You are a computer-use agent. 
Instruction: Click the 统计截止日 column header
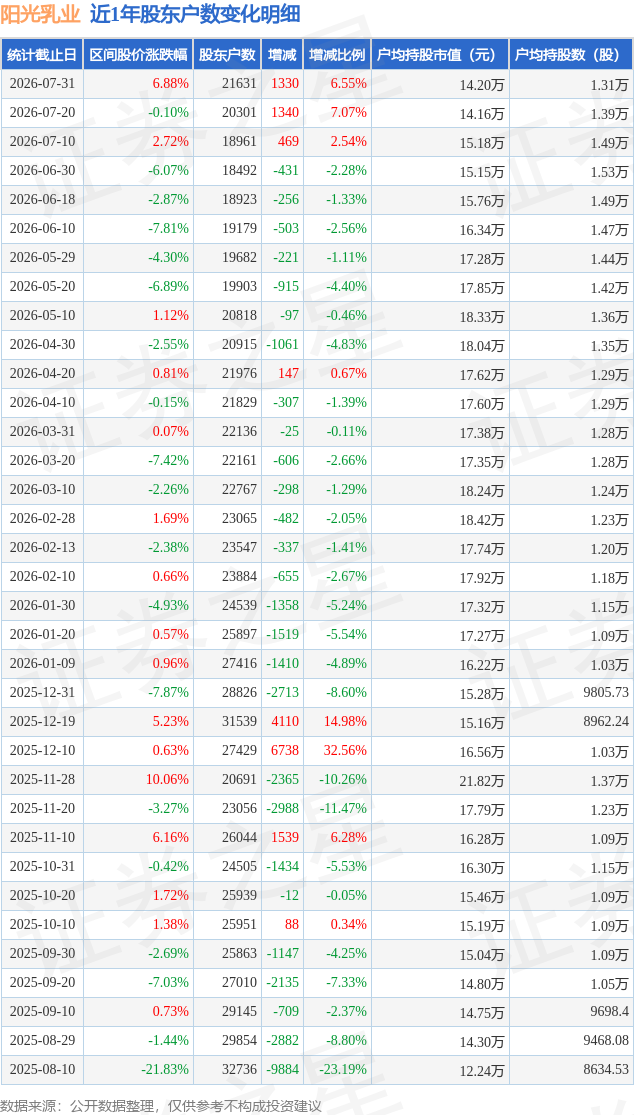(42, 55)
